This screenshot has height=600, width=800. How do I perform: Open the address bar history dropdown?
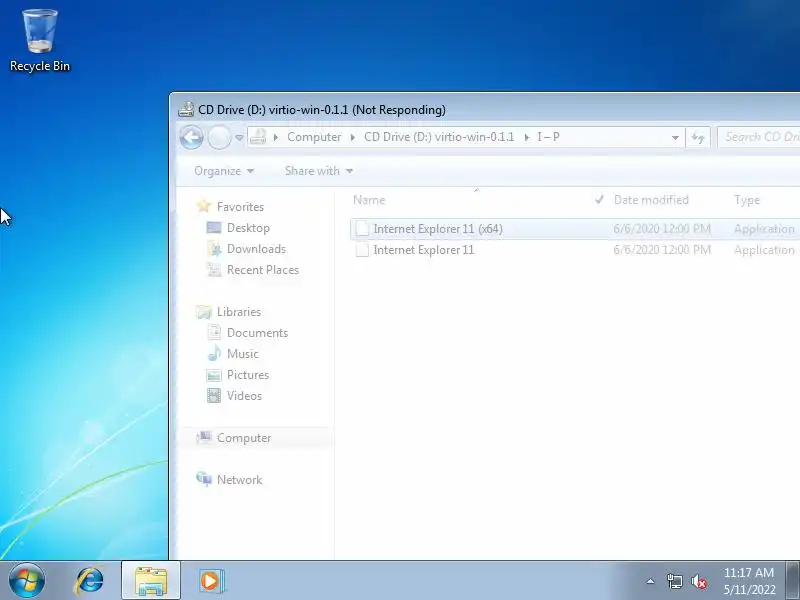(x=675, y=138)
